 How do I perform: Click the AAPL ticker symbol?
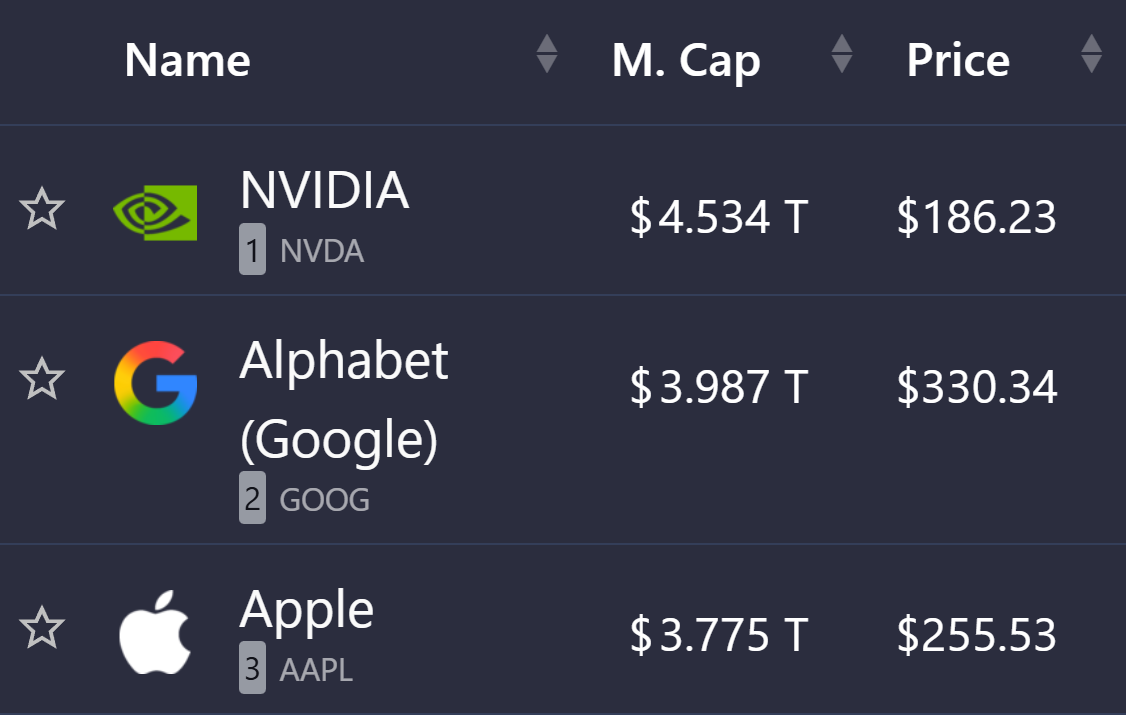[316, 670]
